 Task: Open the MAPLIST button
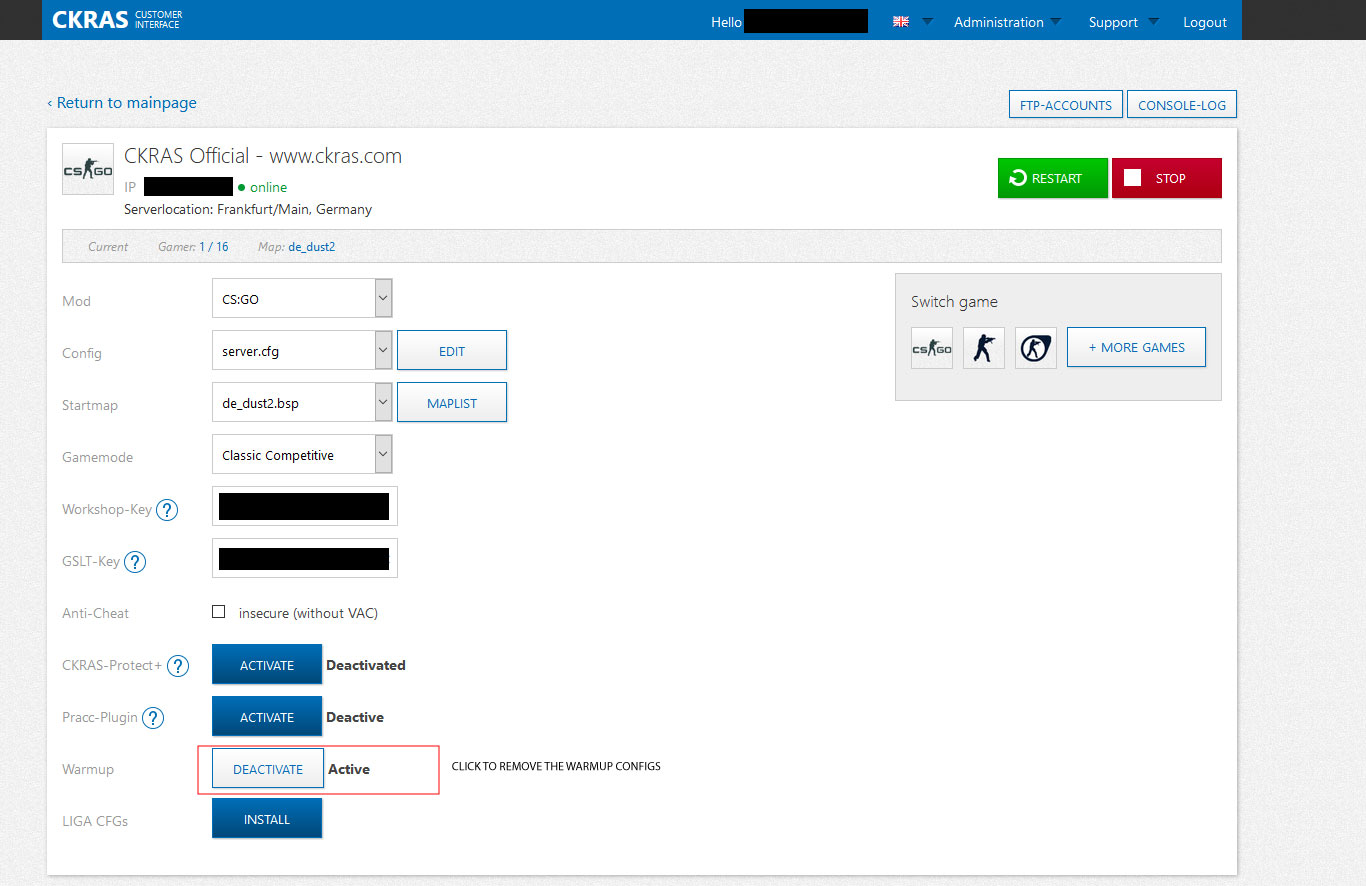[452, 403]
